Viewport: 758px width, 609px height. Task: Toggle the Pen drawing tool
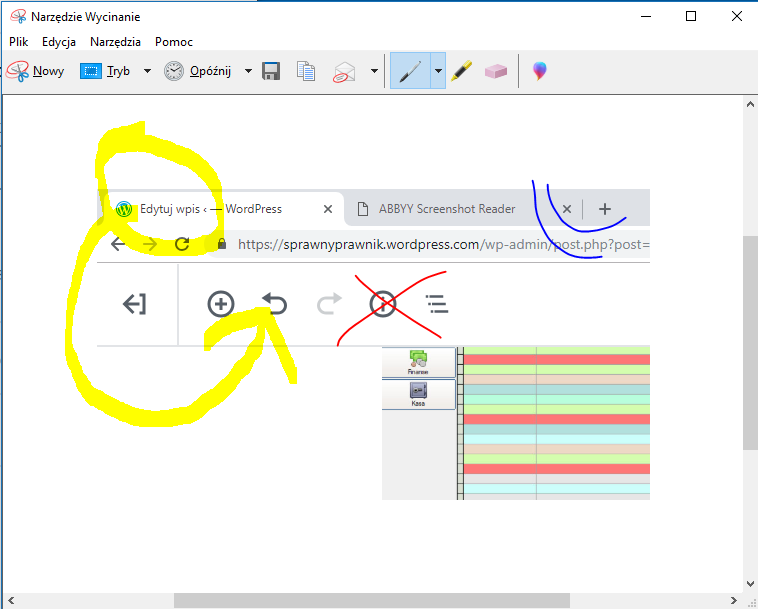tap(410, 71)
